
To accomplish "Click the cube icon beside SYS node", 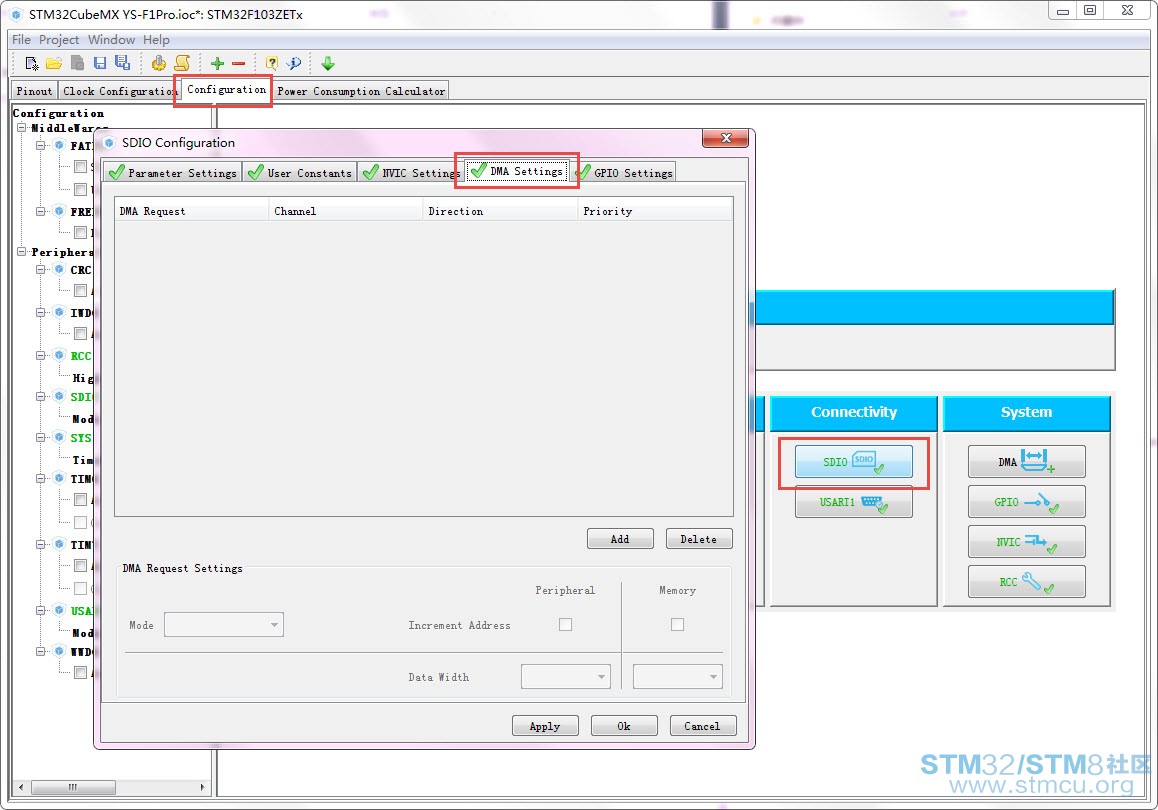I will point(59,437).
